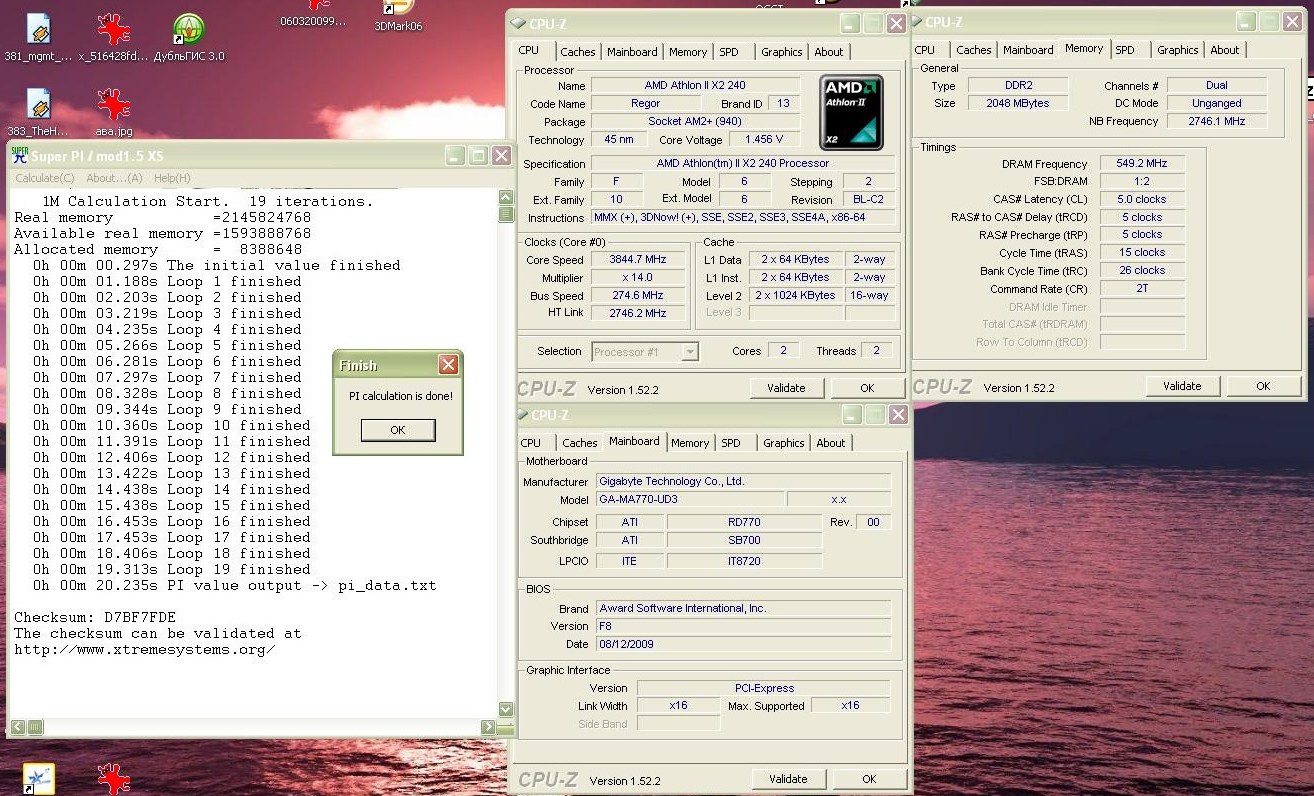Select SPD tab in Memory CPU-Z window

[1125, 50]
